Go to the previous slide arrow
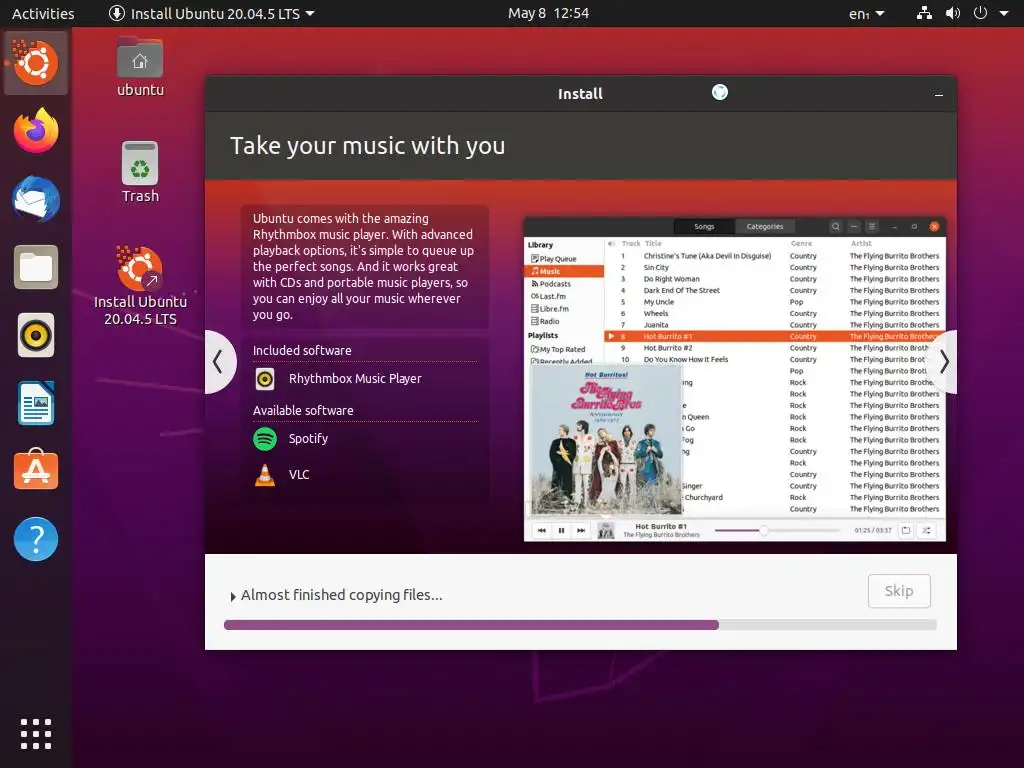Image resolution: width=1024 pixels, height=768 pixels. click(x=219, y=362)
